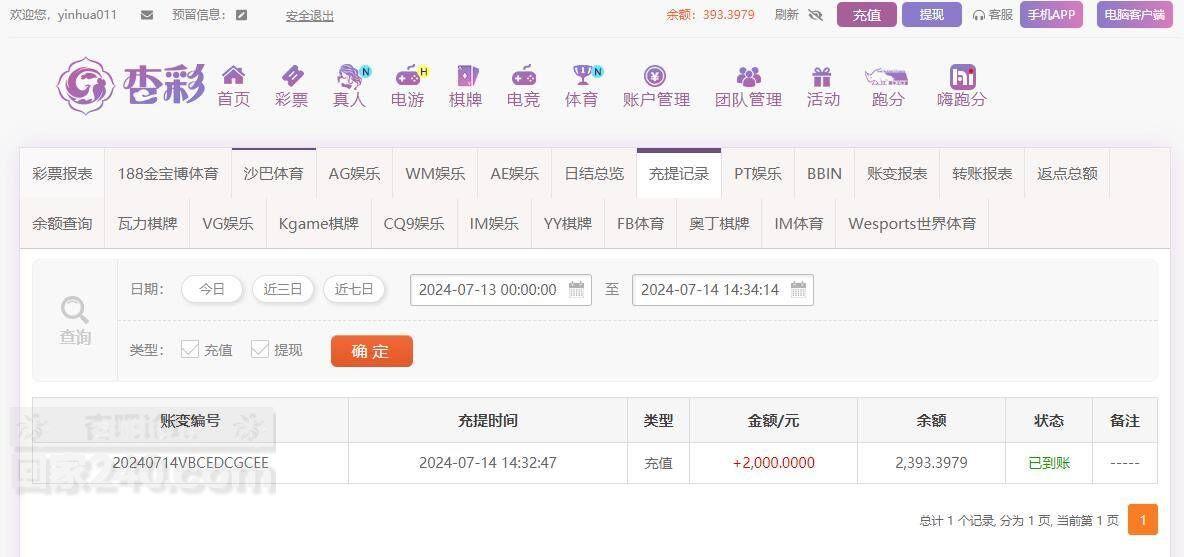Open the 棋牌 cards icon
Image resolution: width=1184 pixels, height=557 pixels.
(x=467, y=75)
